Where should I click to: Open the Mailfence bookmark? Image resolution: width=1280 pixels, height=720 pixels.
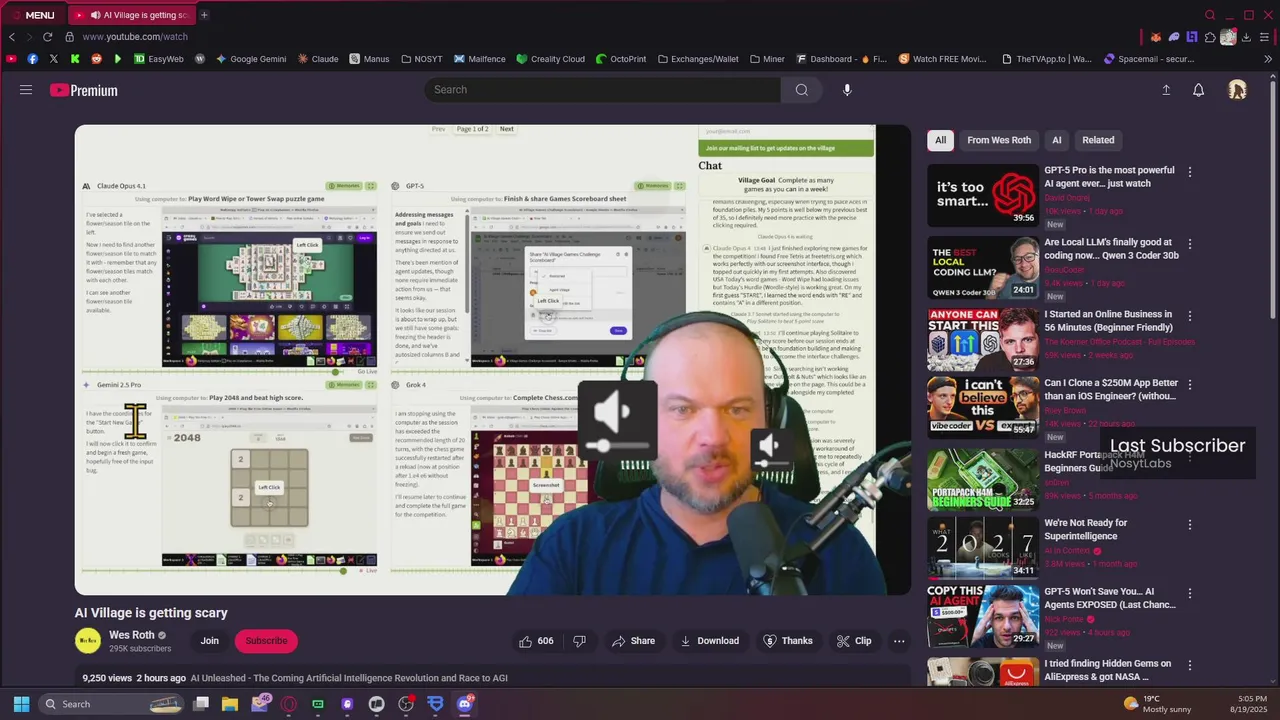(479, 59)
